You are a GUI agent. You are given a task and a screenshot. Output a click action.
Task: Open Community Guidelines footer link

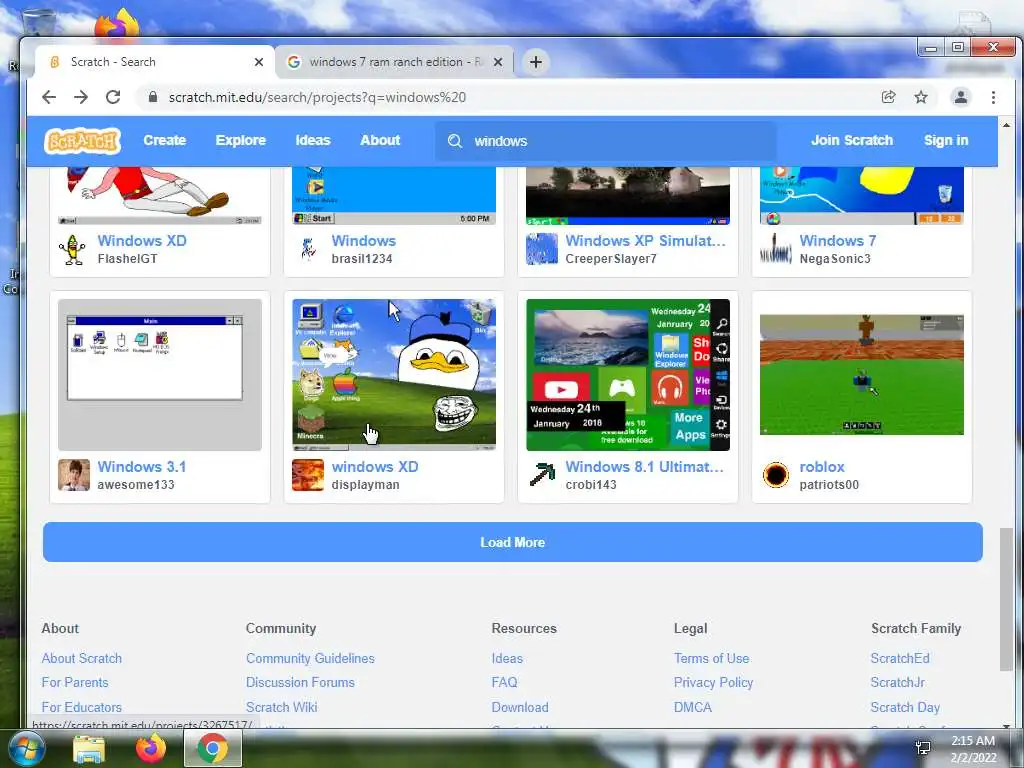[x=310, y=658]
